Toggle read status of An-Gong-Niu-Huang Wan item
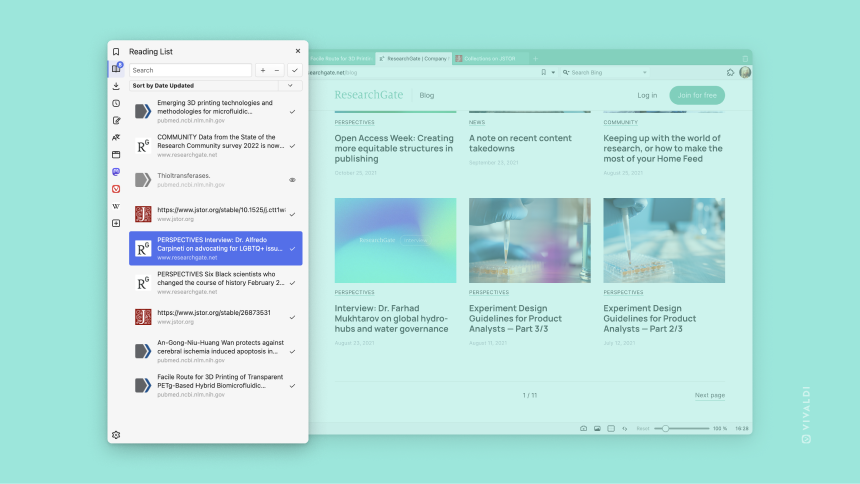 292,352
